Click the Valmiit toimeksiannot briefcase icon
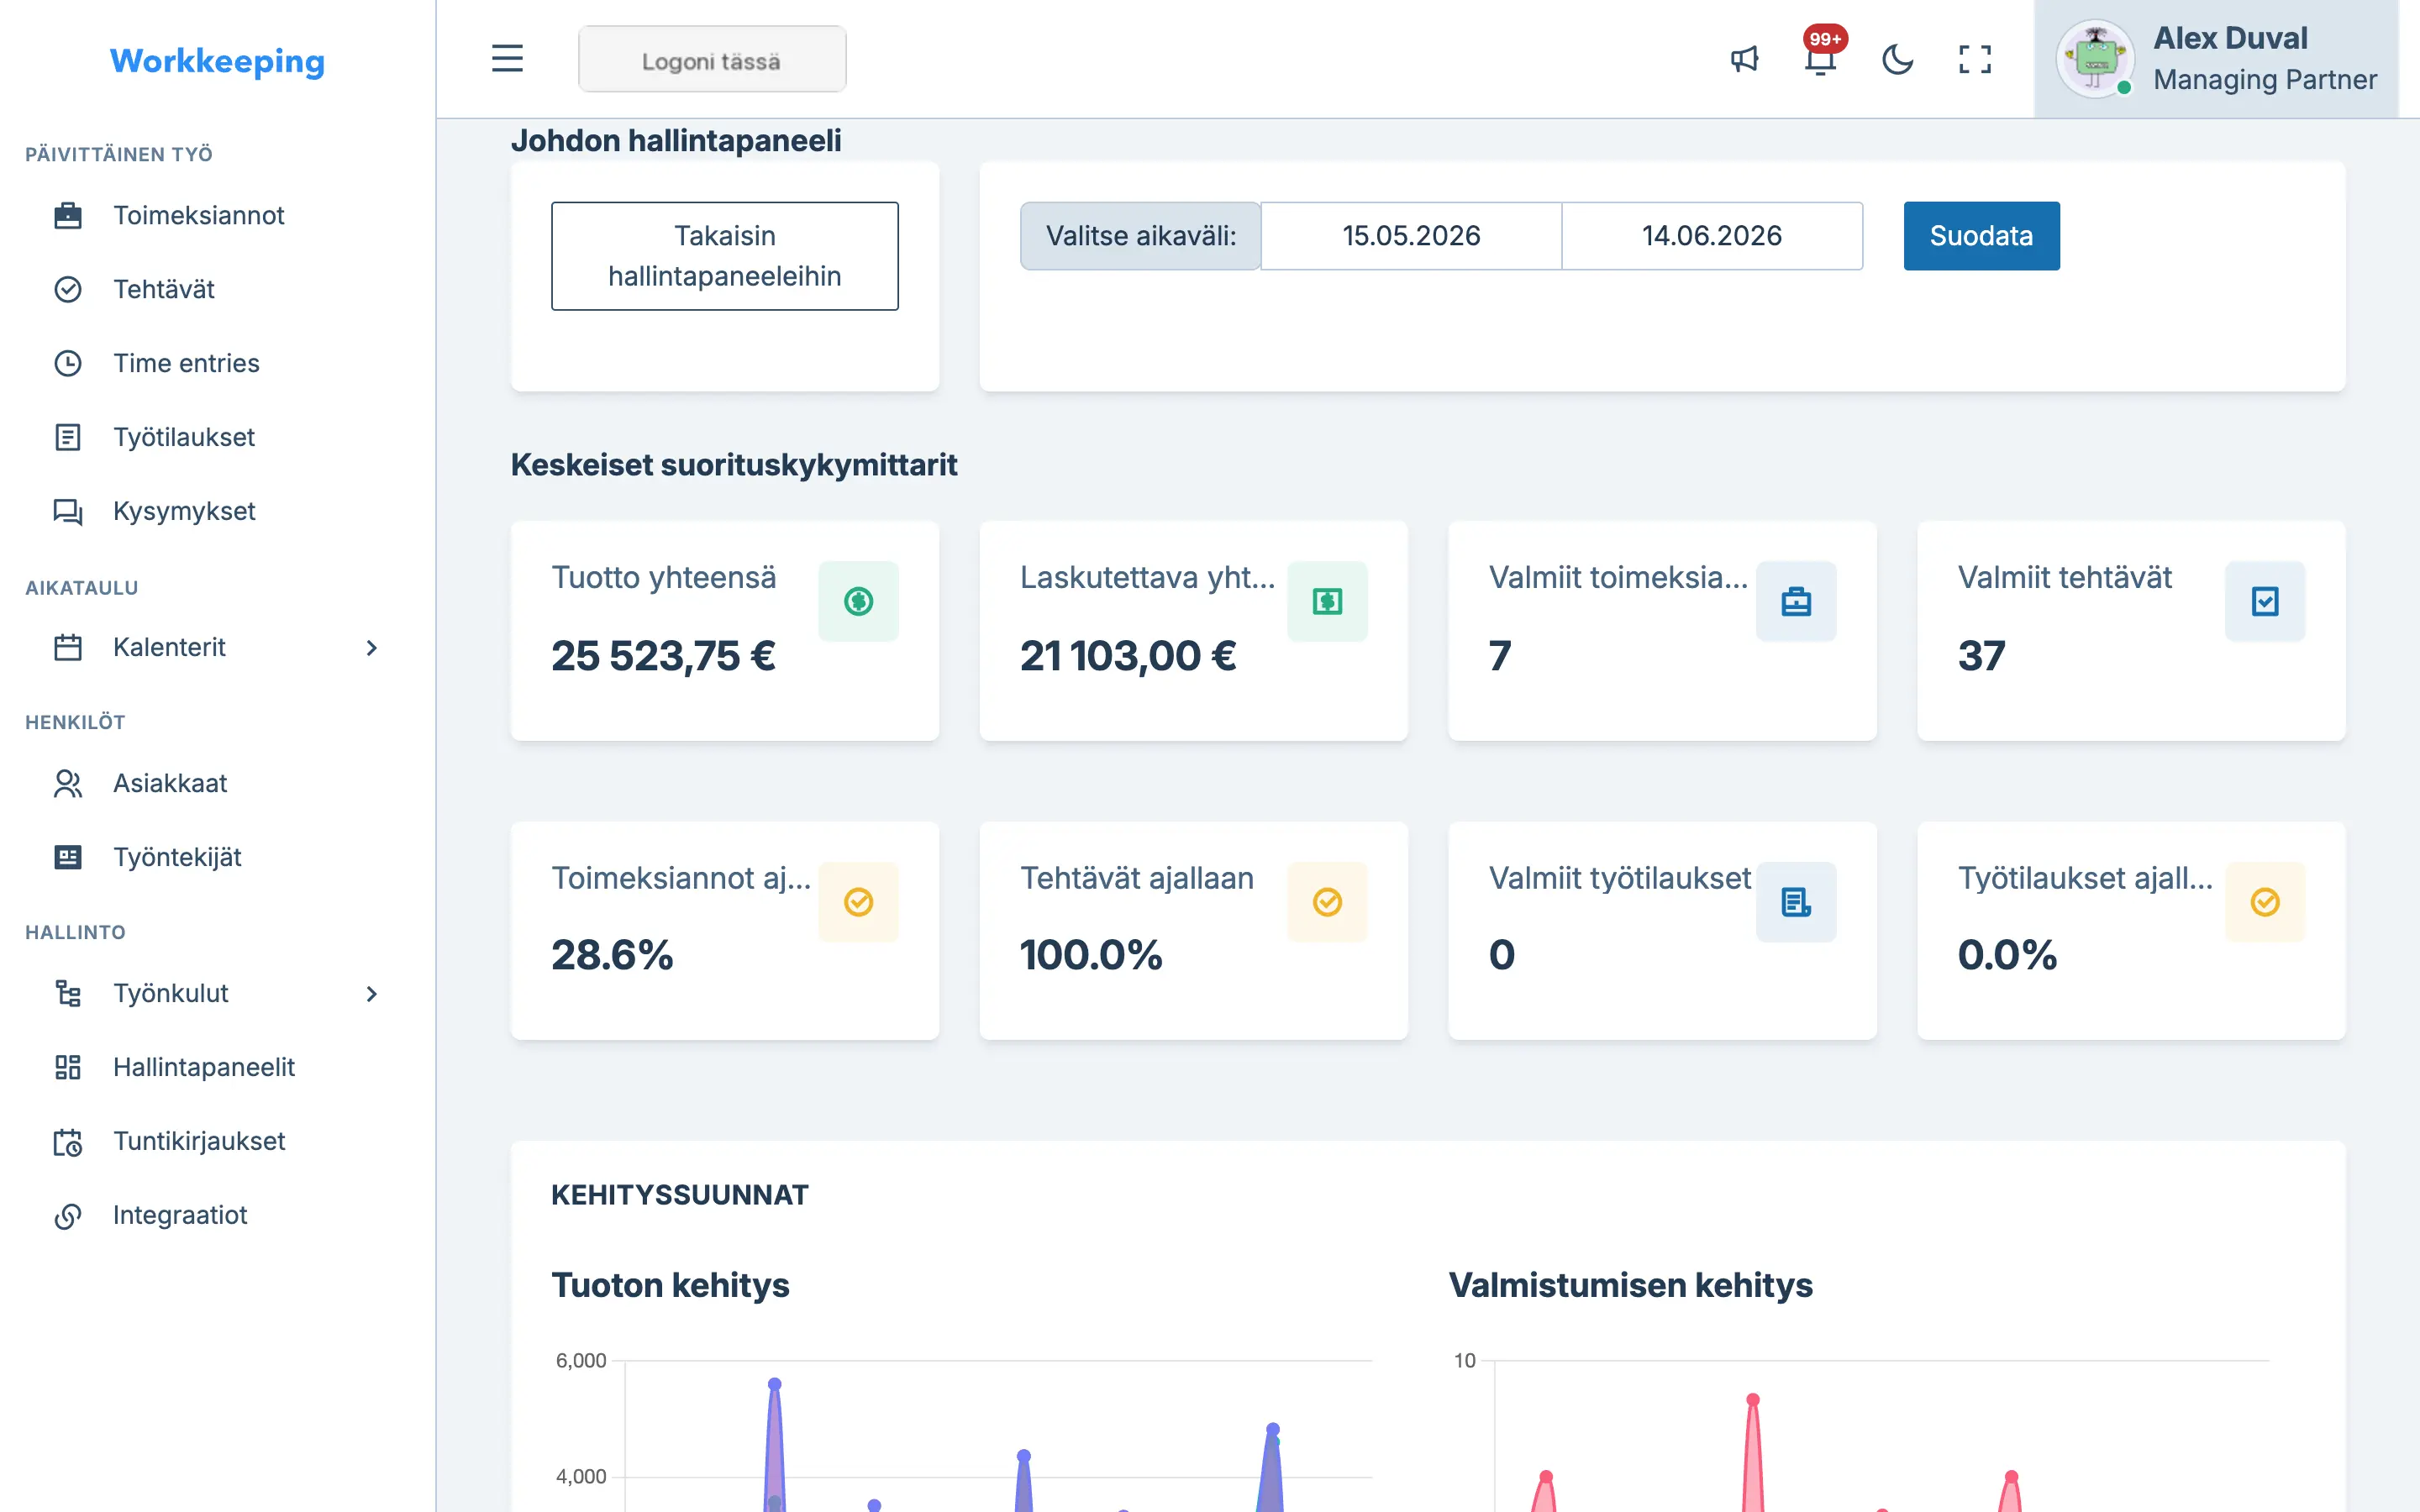 pos(1796,601)
